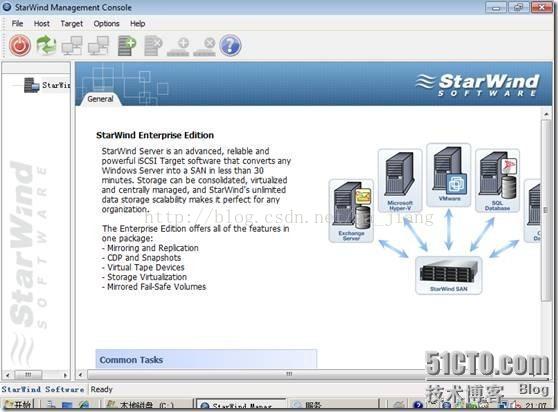Open the Target menu
This screenshot has width=558, height=412.
[x=72, y=23]
